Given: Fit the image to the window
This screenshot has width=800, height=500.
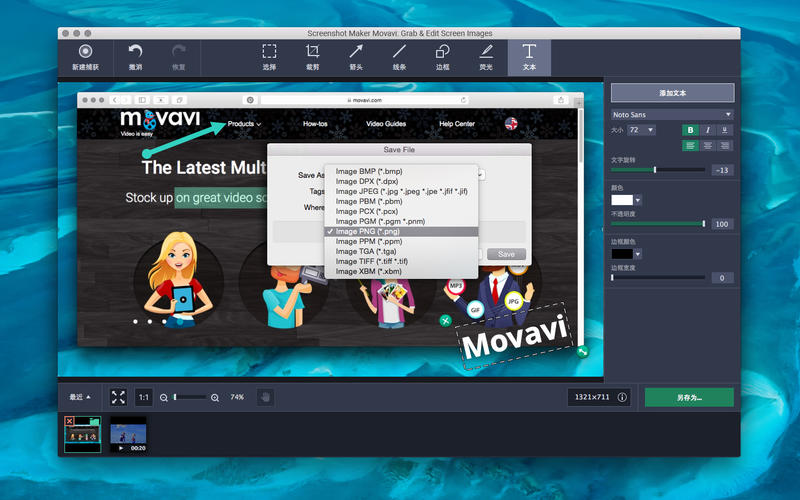Looking at the screenshot, I should pos(118,397).
